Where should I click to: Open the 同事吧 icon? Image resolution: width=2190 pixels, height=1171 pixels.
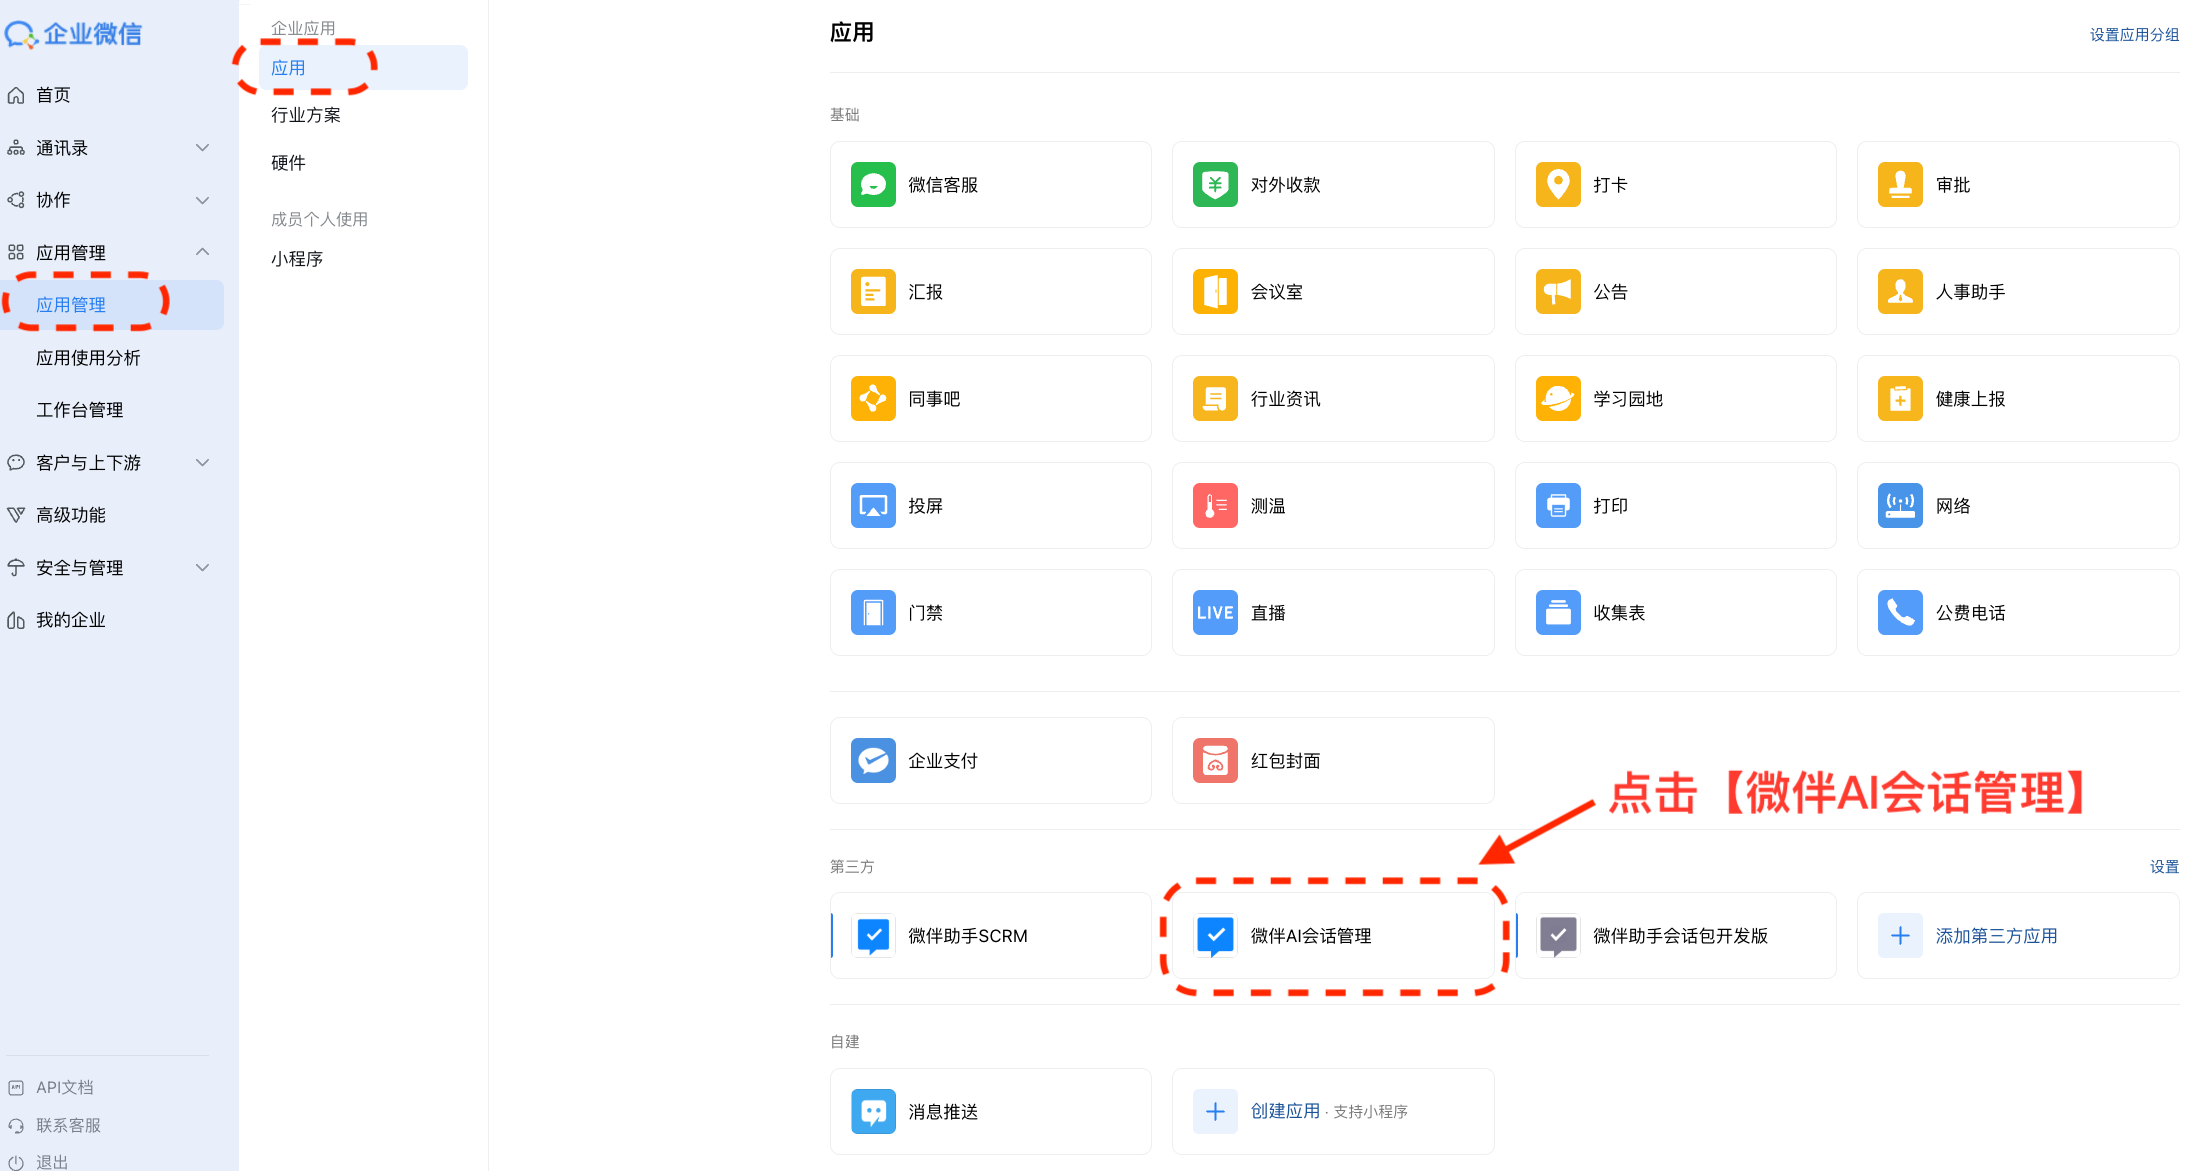pos(873,399)
